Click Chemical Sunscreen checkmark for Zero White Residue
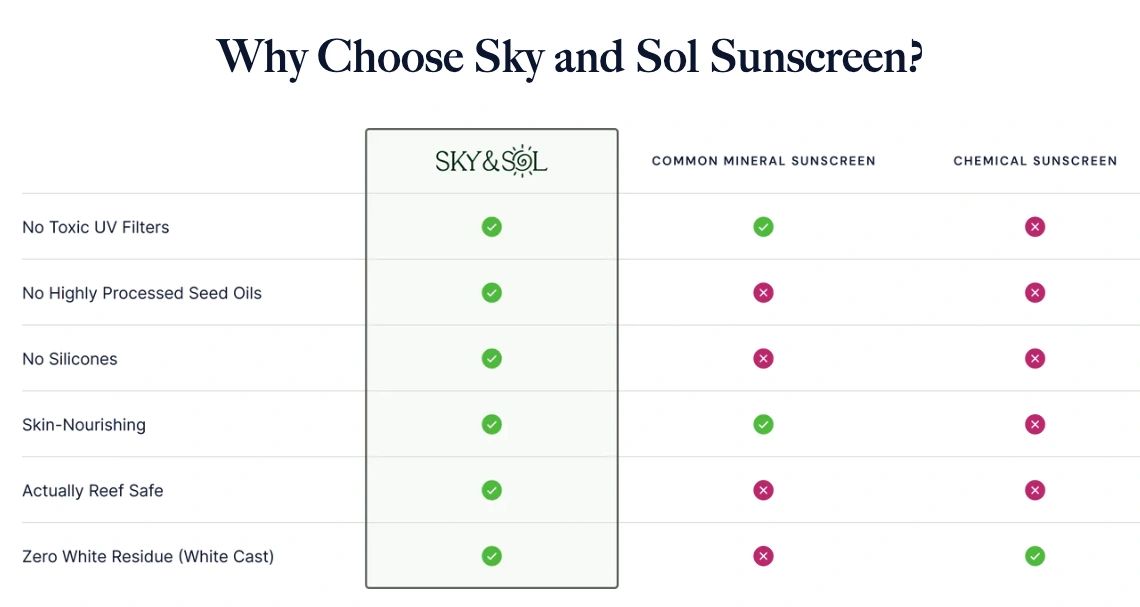The height and width of the screenshot is (607, 1140). click(1035, 556)
